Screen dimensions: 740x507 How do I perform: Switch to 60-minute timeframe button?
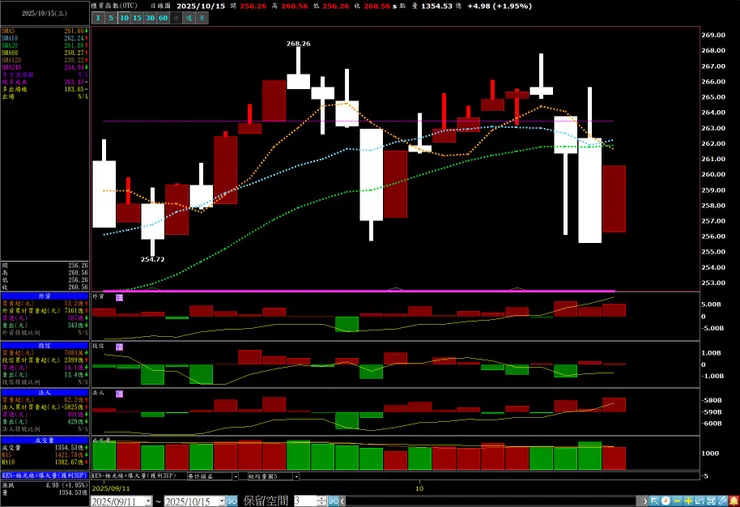point(163,18)
